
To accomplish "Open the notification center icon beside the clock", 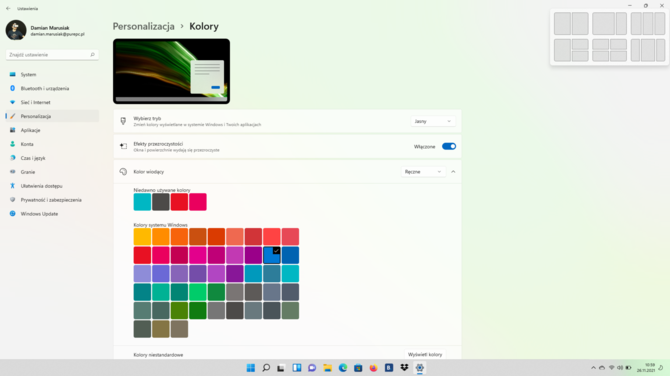I will click(661, 368).
